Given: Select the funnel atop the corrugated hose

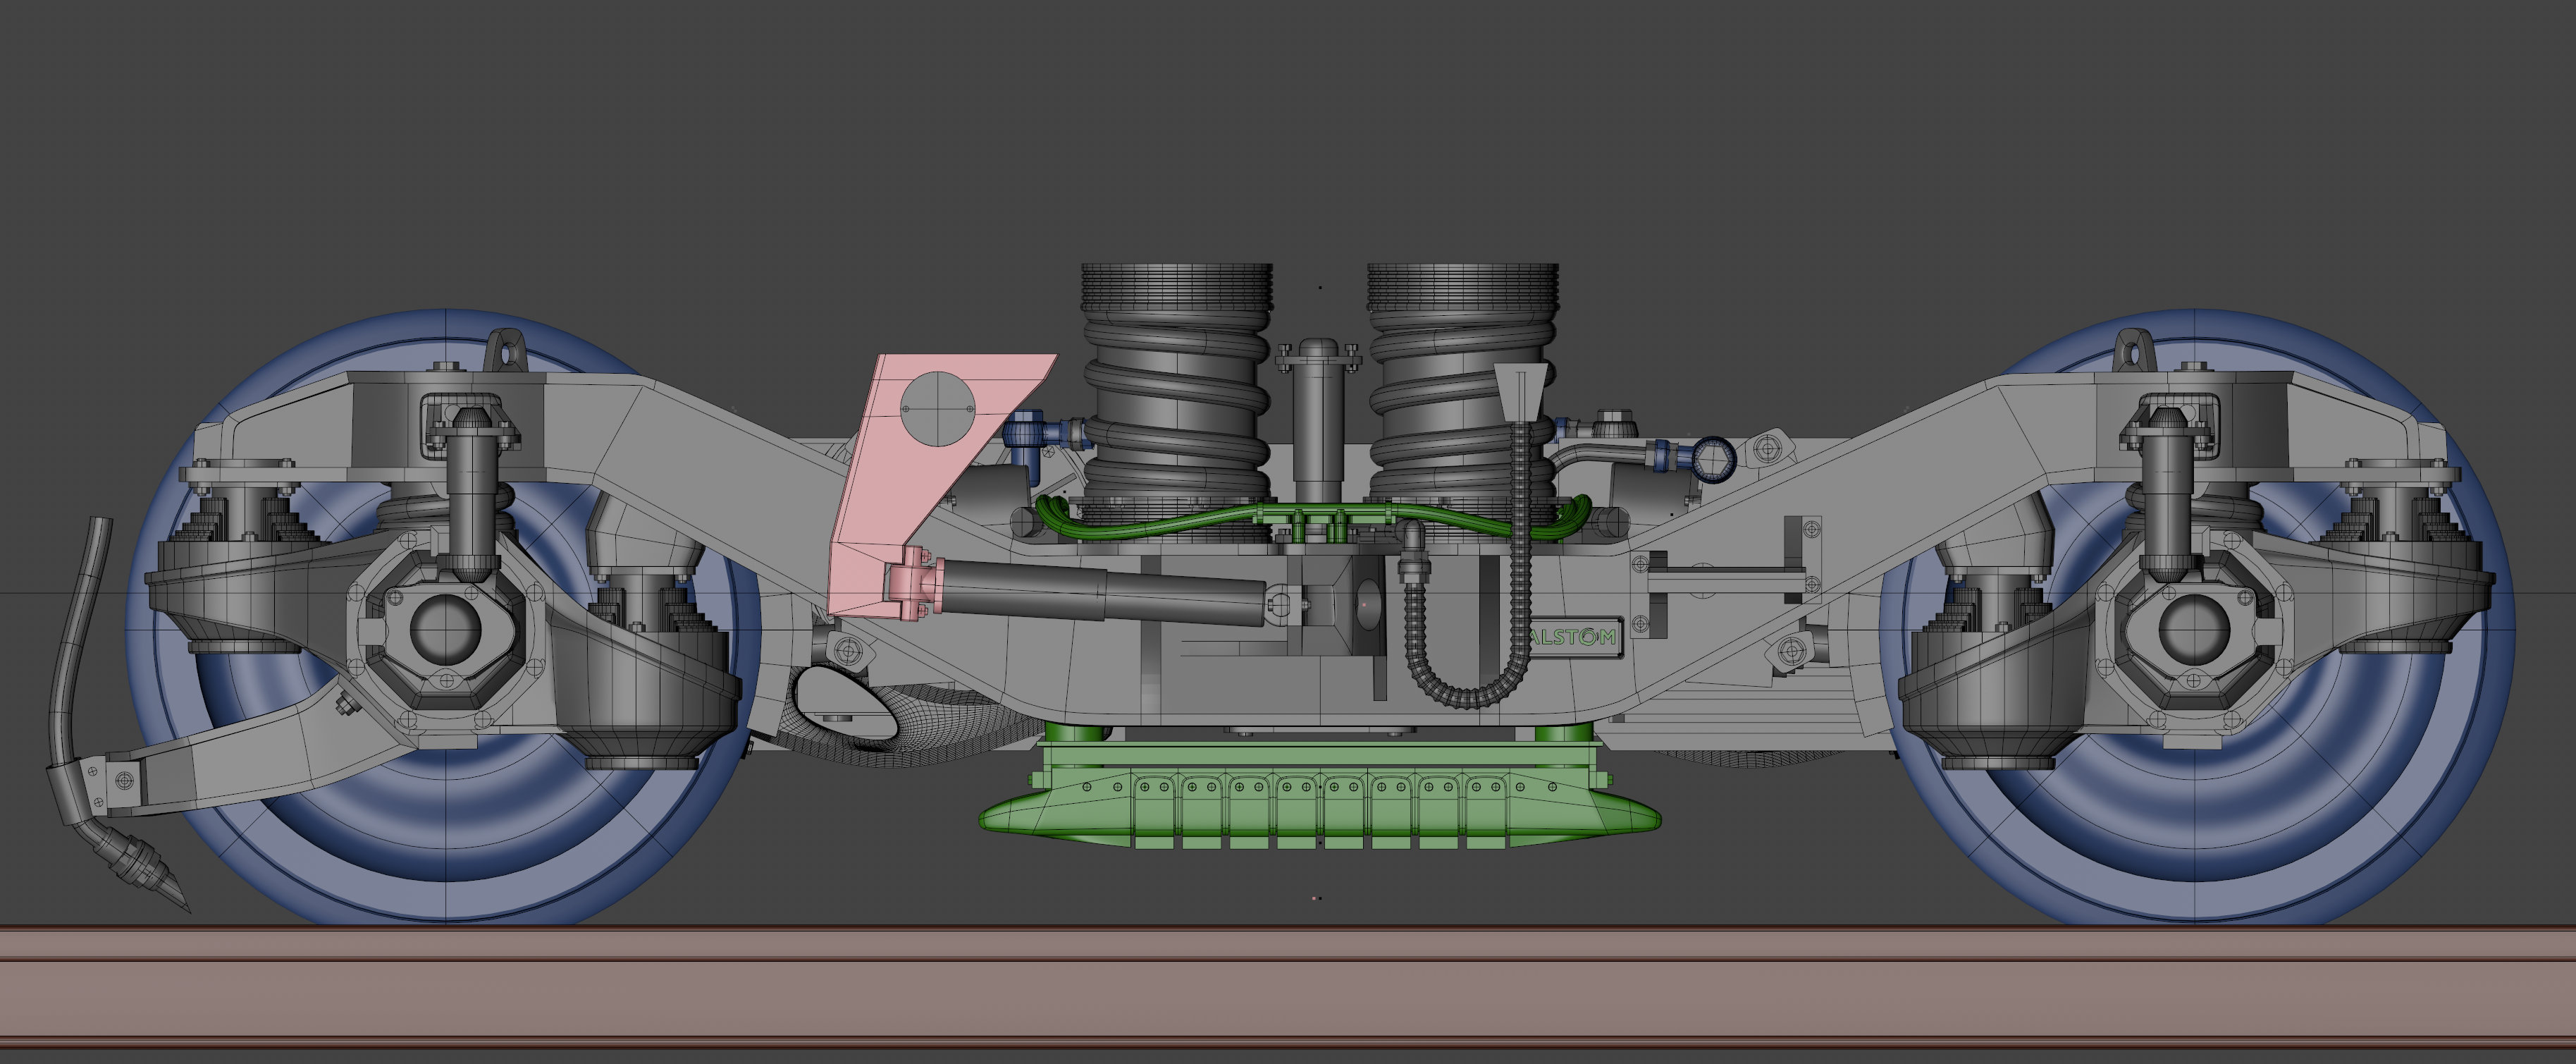Looking at the screenshot, I should pos(1521,394).
